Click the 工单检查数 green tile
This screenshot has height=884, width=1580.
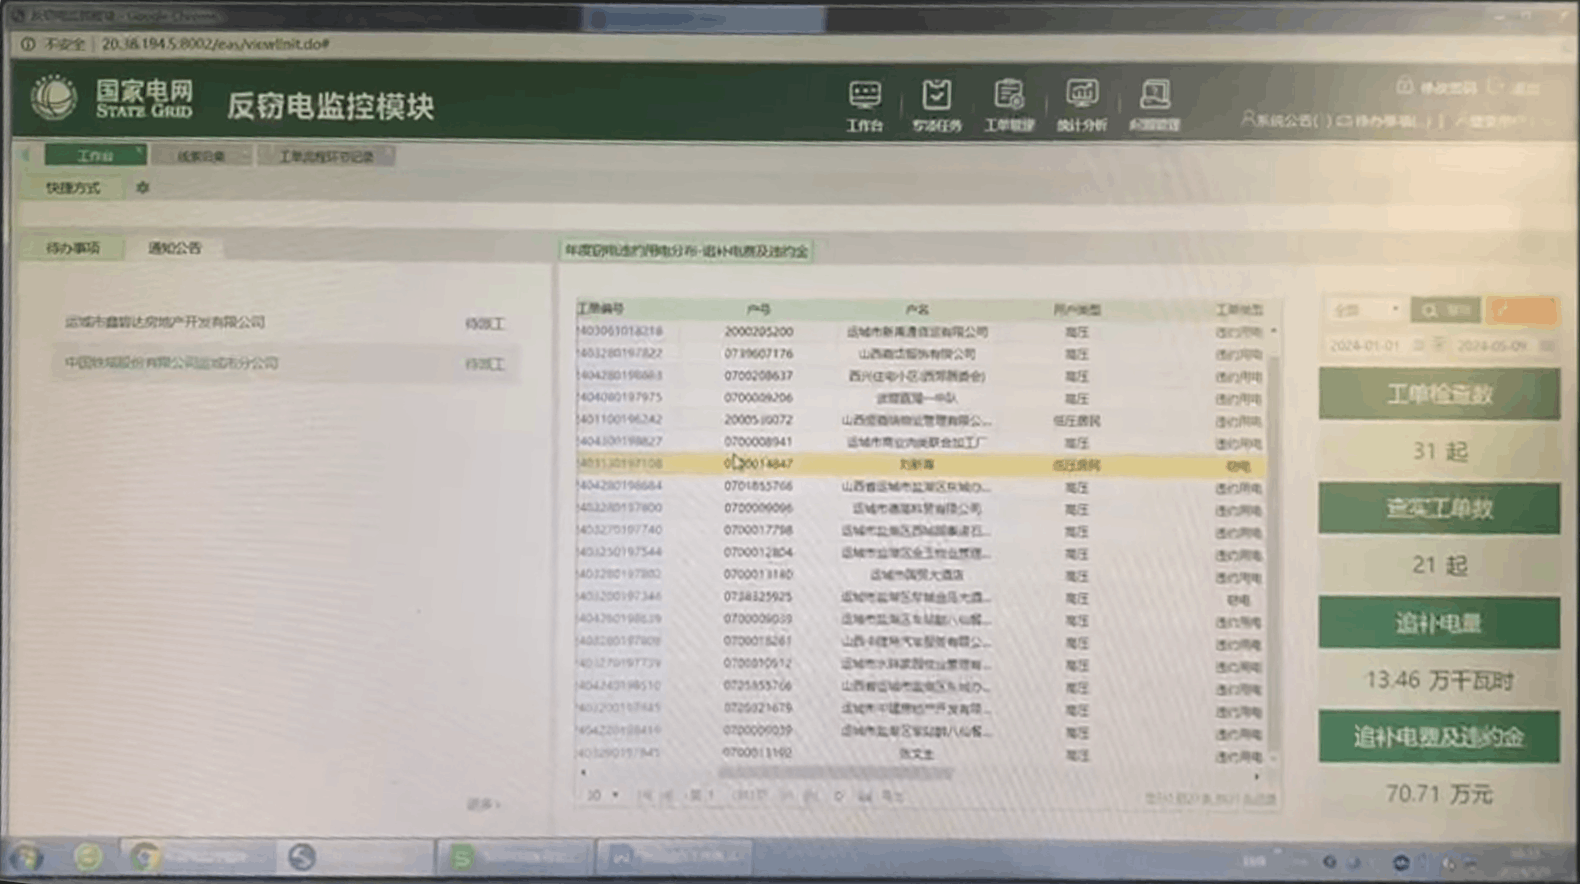click(1438, 394)
